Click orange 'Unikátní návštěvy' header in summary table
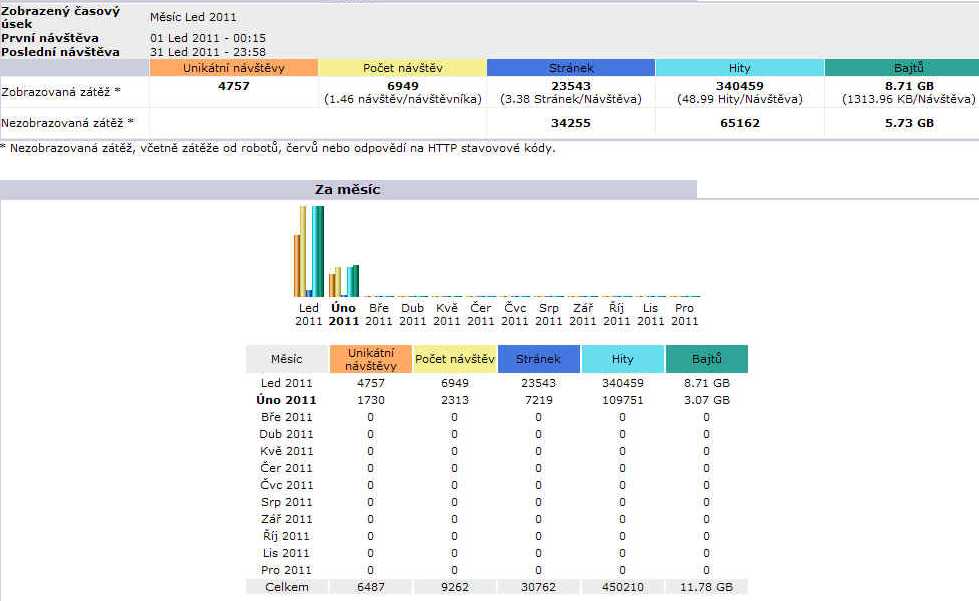 (234, 67)
